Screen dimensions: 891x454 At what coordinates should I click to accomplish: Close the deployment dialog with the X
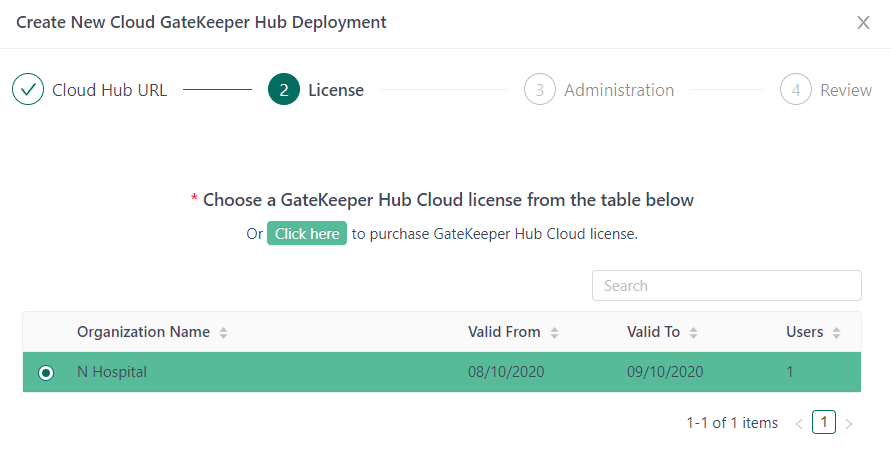(863, 23)
